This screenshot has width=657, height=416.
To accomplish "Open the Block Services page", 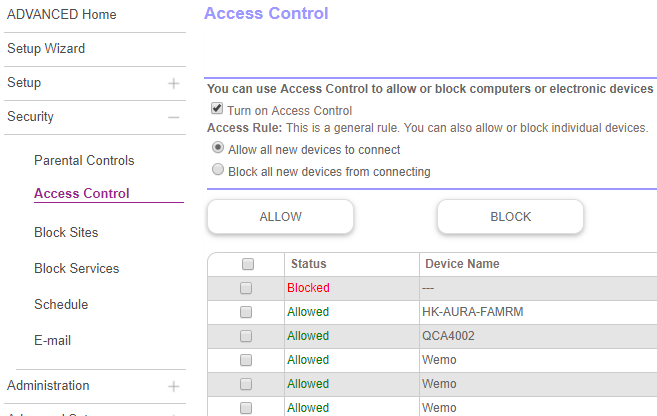I will coord(76,269).
